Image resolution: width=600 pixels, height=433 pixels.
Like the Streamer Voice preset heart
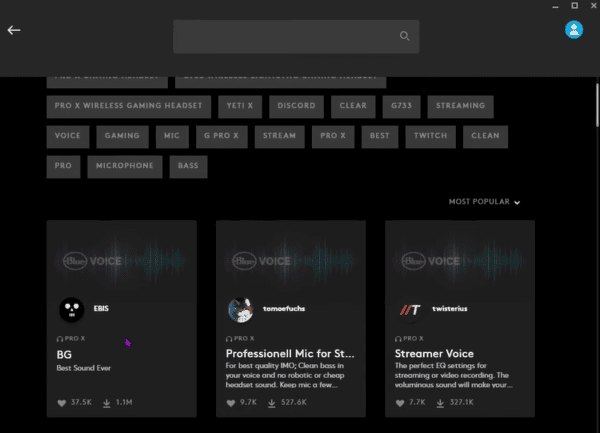coord(400,403)
